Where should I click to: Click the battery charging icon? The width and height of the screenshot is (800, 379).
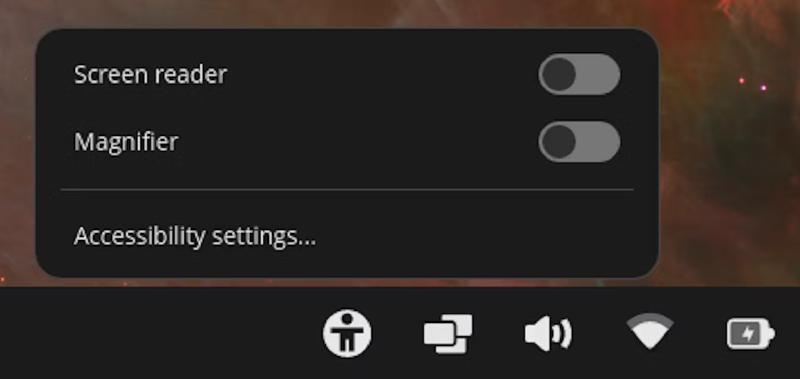coord(751,334)
